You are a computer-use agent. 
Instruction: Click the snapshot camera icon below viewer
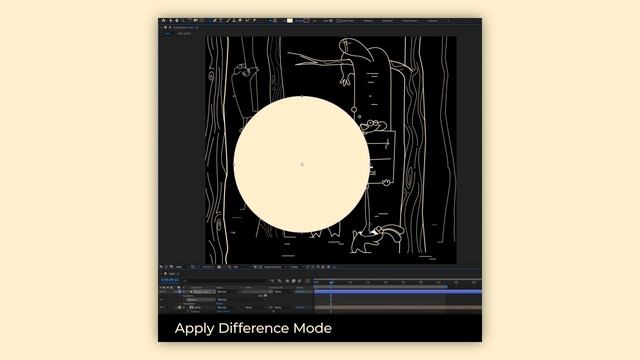pos(219,267)
